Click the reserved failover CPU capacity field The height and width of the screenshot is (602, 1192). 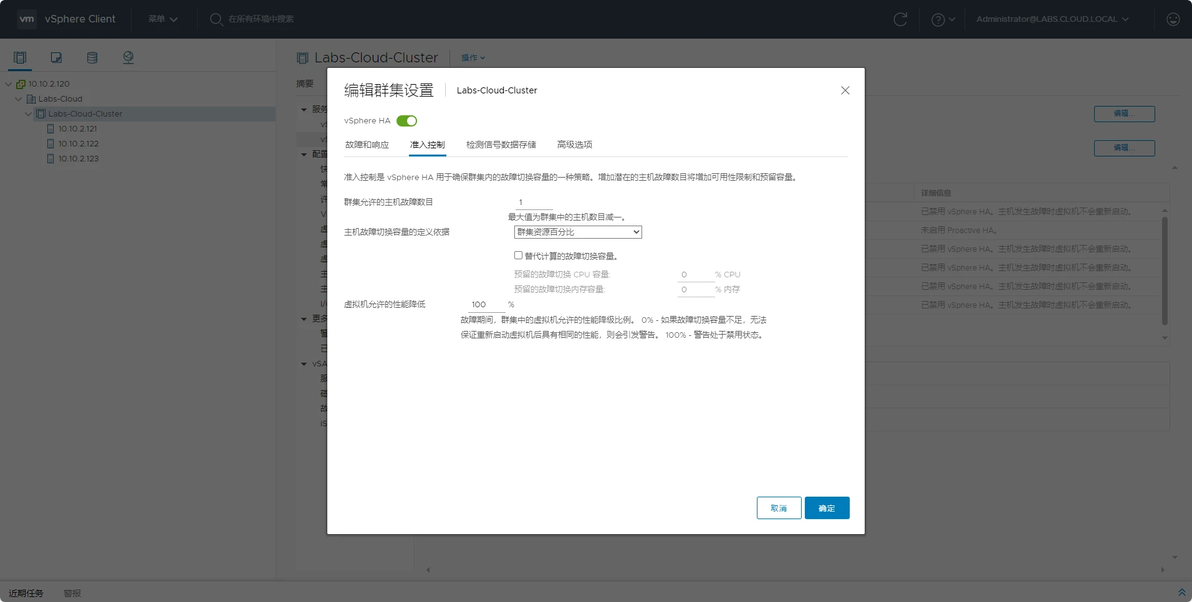pyautogui.click(x=696, y=274)
